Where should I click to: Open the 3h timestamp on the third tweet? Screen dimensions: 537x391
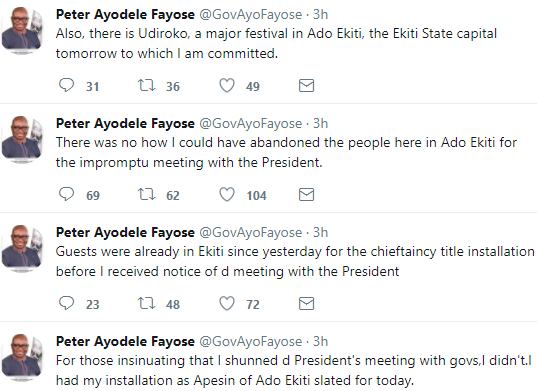pyautogui.click(x=321, y=232)
